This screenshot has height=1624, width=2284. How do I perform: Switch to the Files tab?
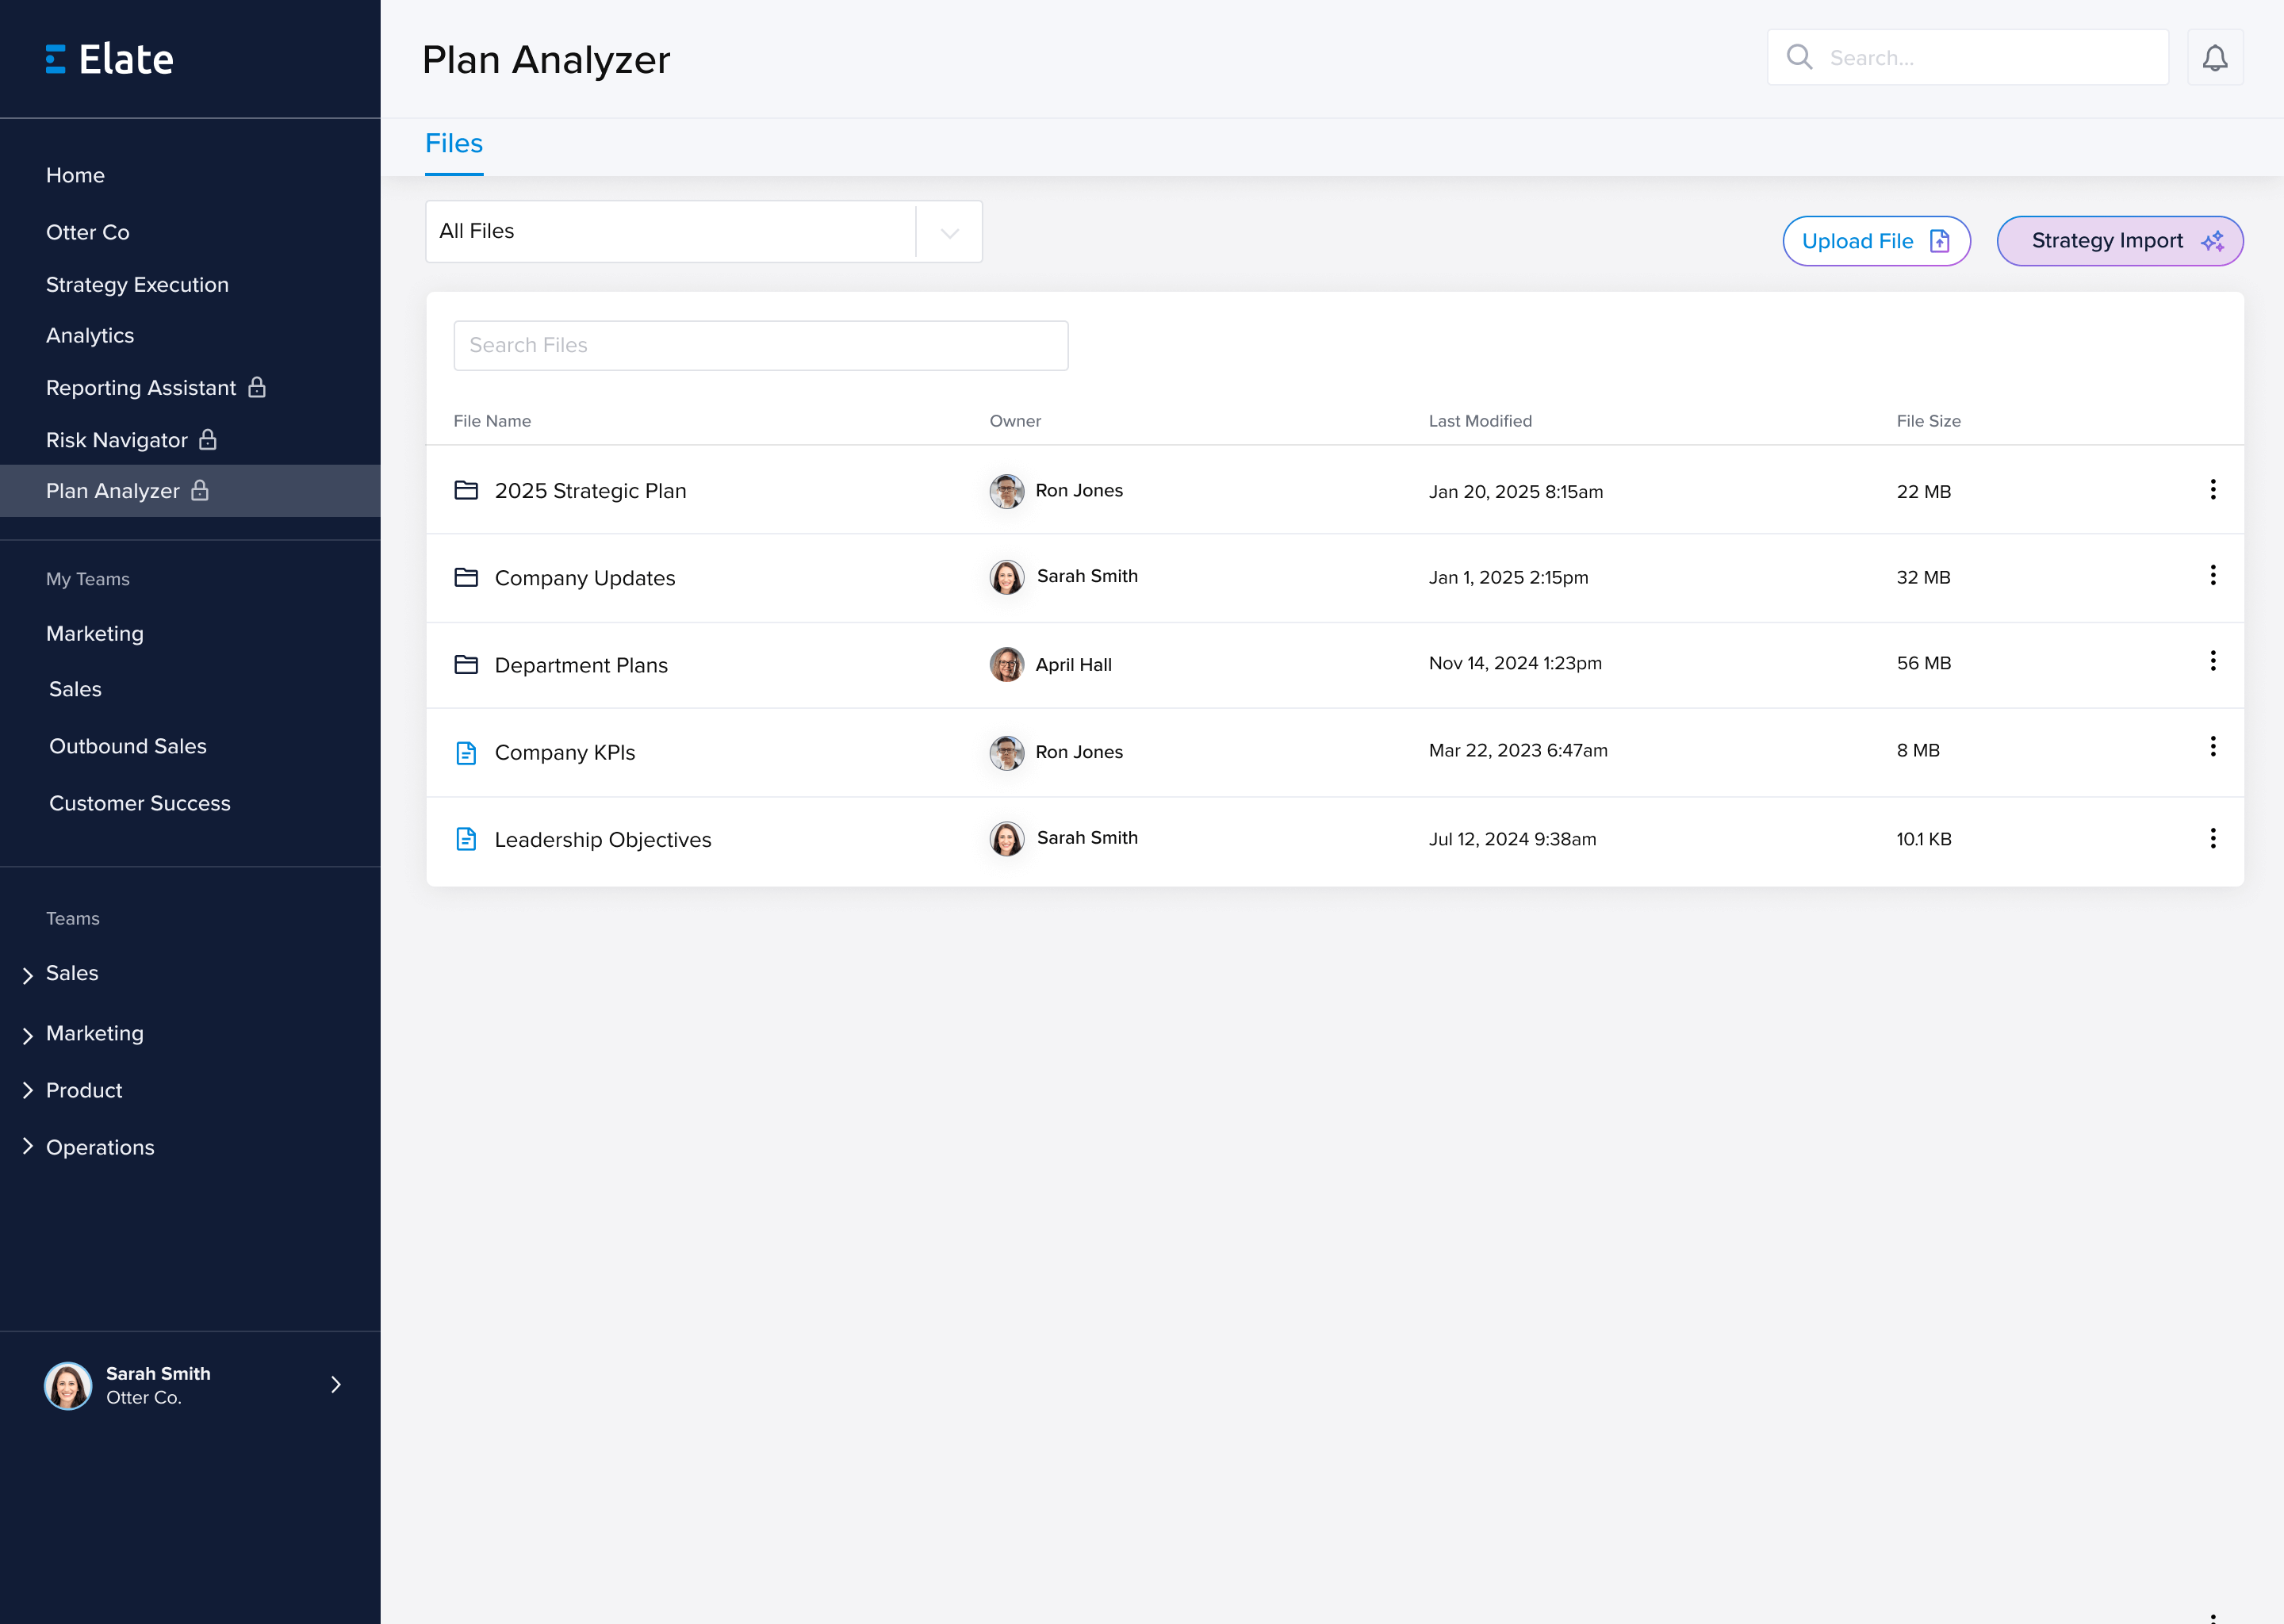pyautogui.click(x=454, y=144)
